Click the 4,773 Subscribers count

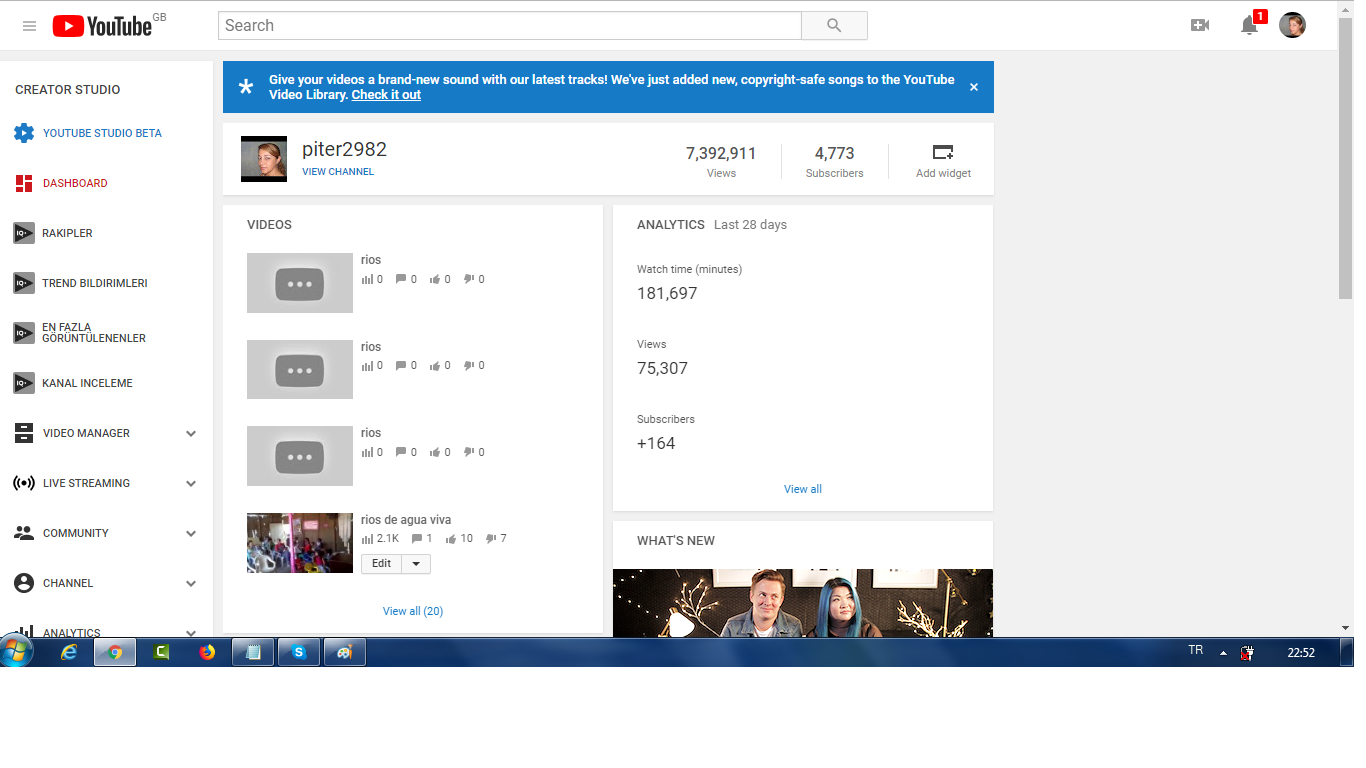pos(834,153)
